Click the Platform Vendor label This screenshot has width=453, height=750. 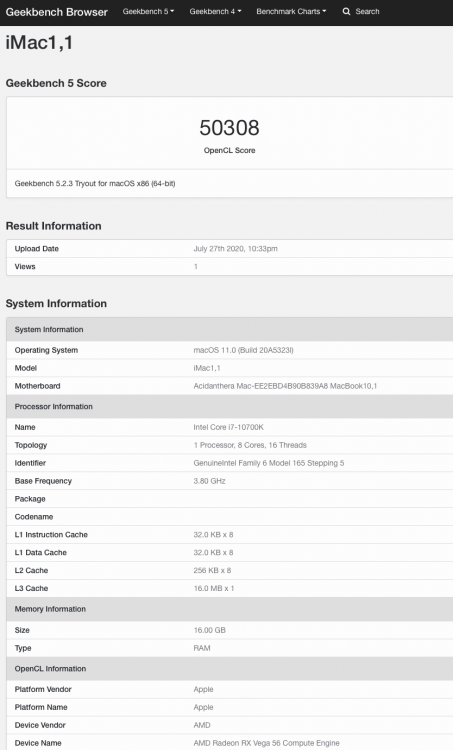[x=43, y=689]
